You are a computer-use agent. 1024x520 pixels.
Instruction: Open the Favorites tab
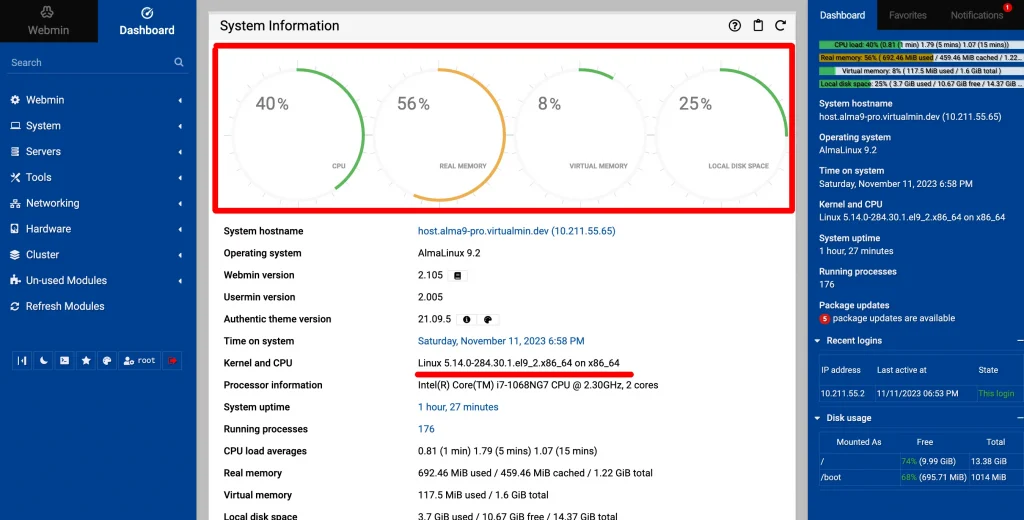click(907, 15)
